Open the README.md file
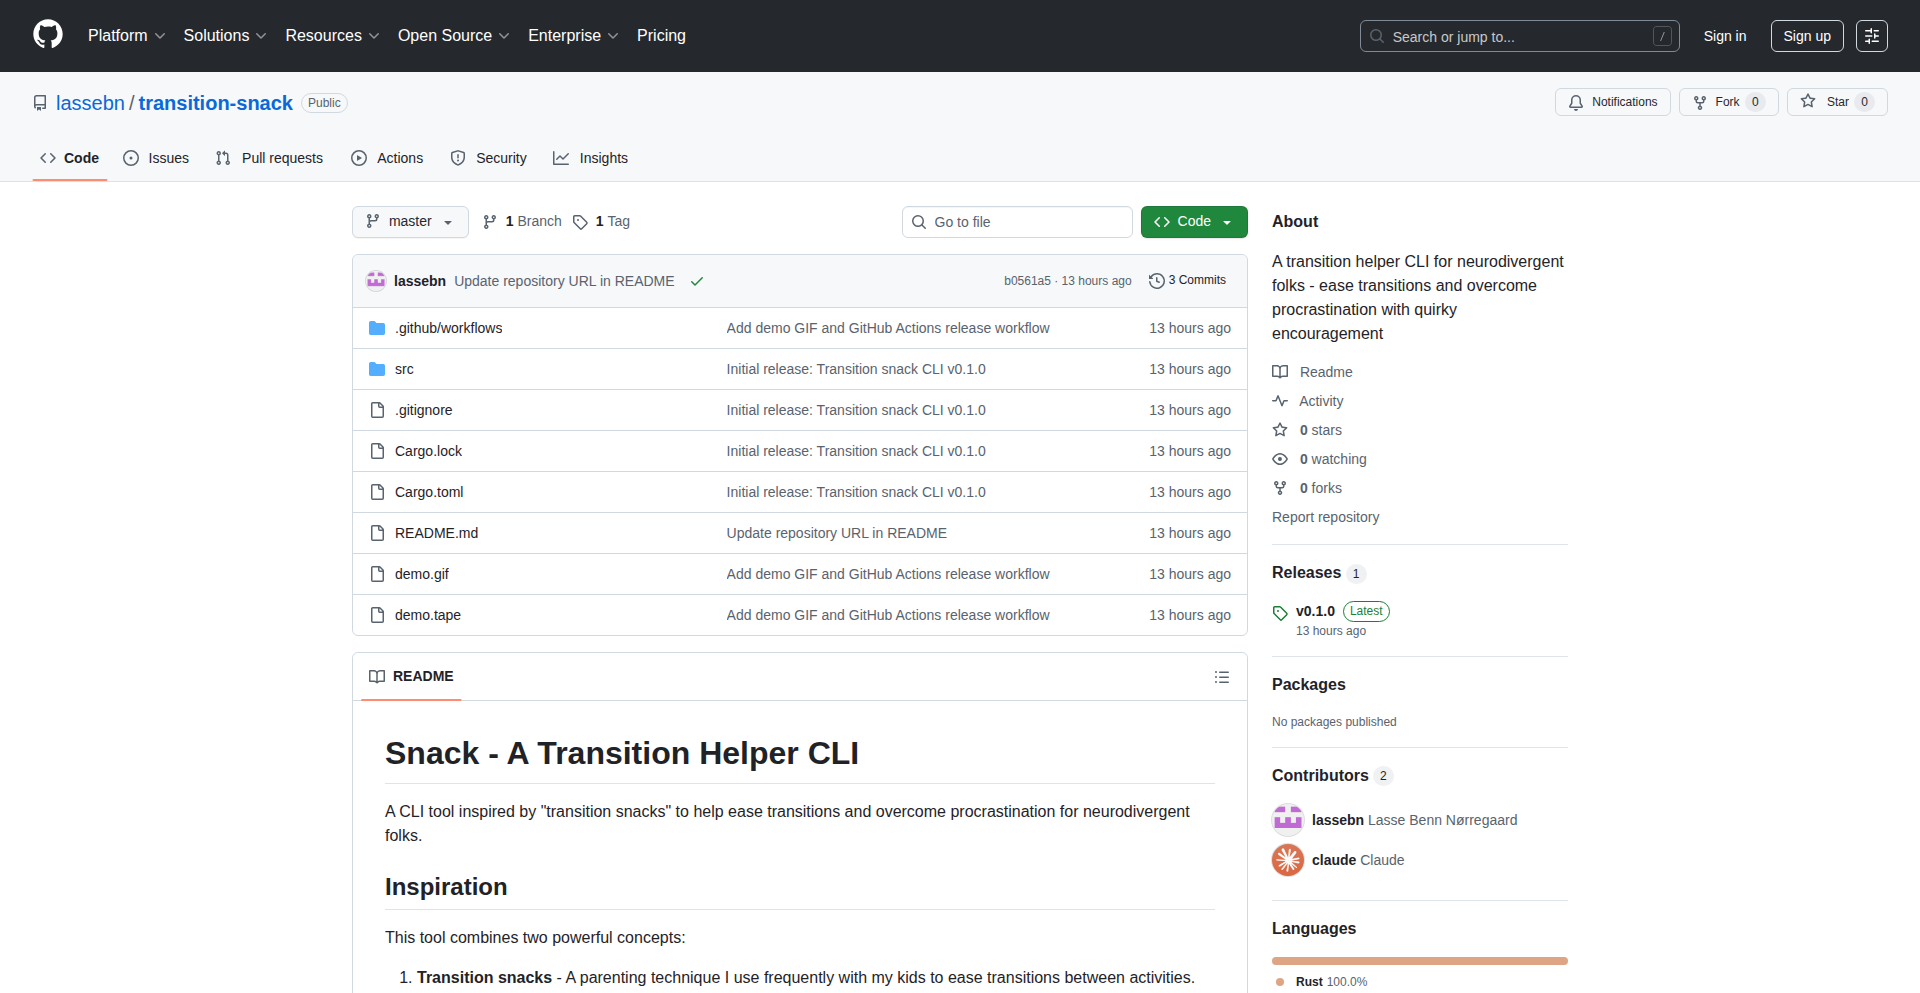 pos(436,533)
